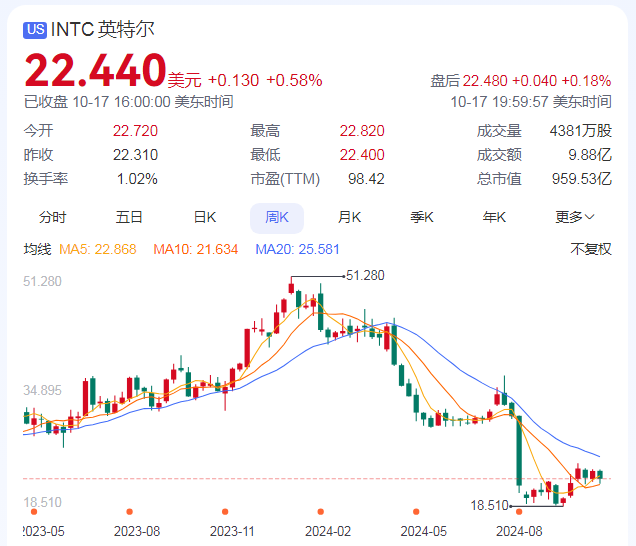
Task: Click the after-hours timestamp 10-17 19:59:57
Action: tap(500, 102)
